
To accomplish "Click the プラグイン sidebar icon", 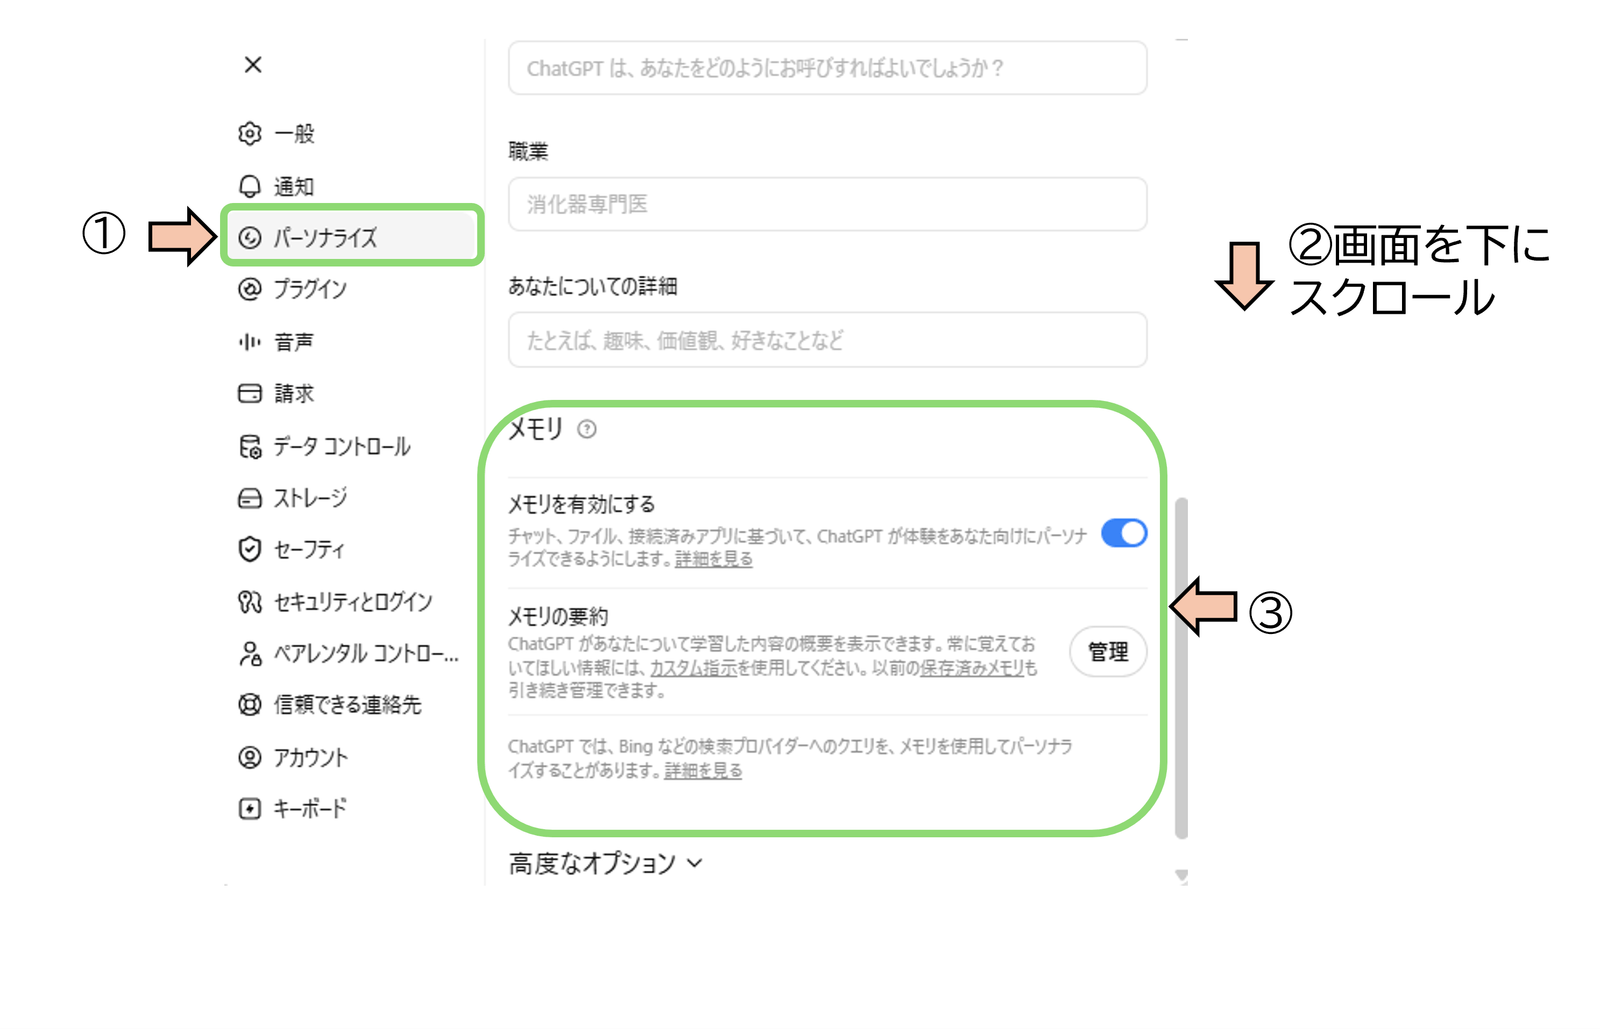I will [x=250, y=289].
